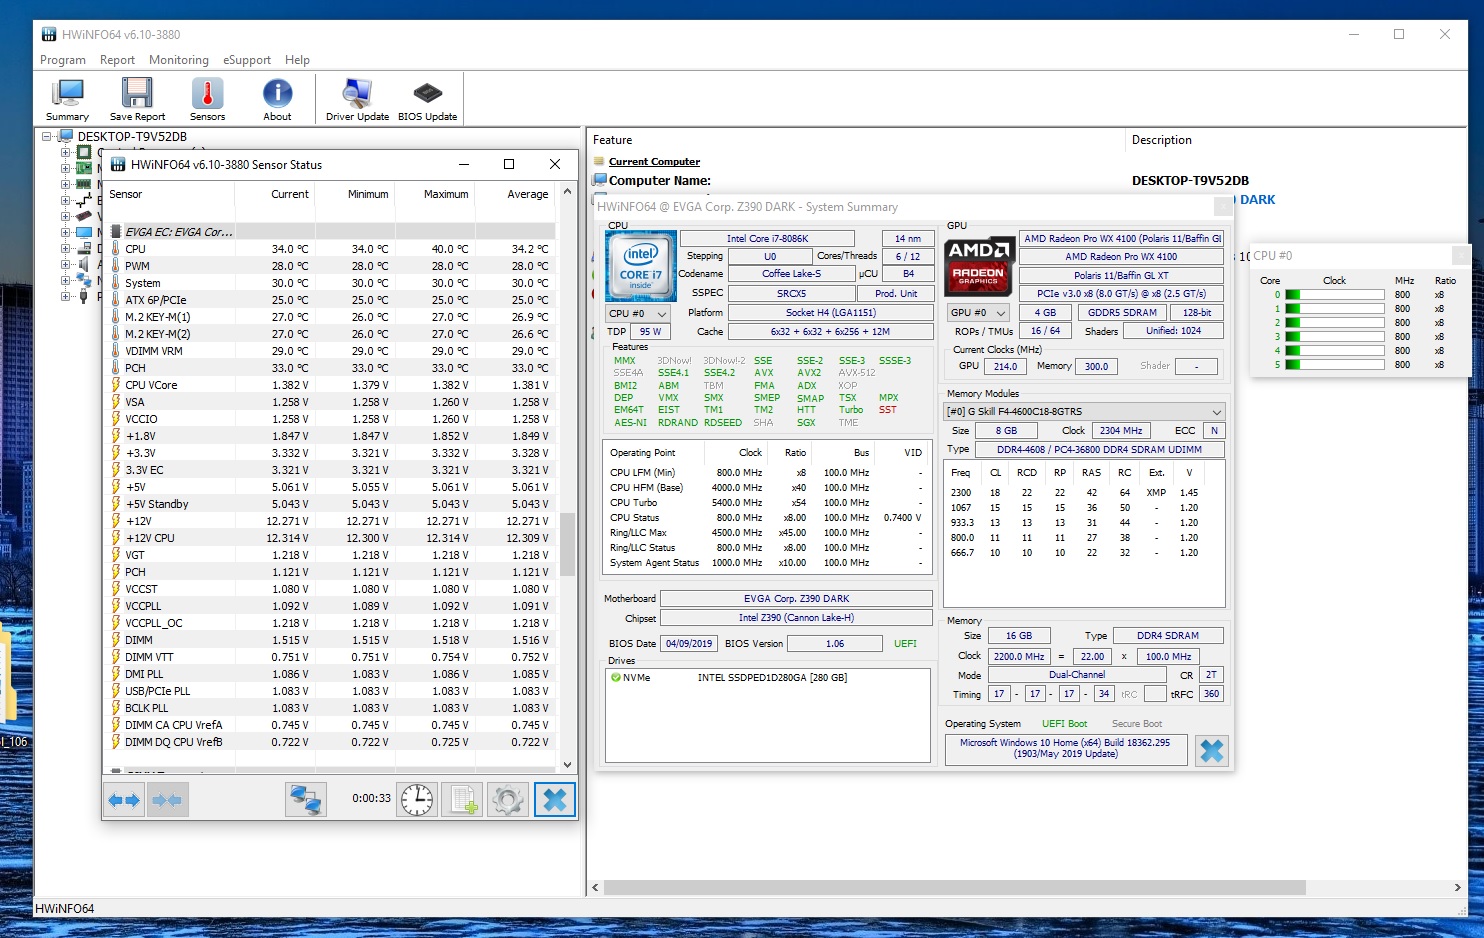Click Core 0 clock bar in CPU #0 window
Image resolution: width=1484 pixels, height=938 pixels.
[1334, 295]
